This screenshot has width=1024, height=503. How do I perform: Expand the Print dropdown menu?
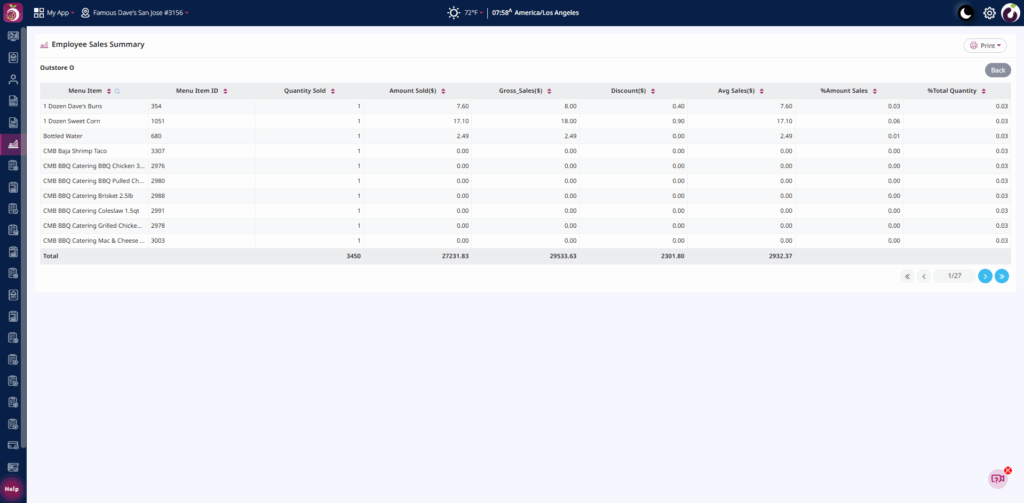(985, 45)
